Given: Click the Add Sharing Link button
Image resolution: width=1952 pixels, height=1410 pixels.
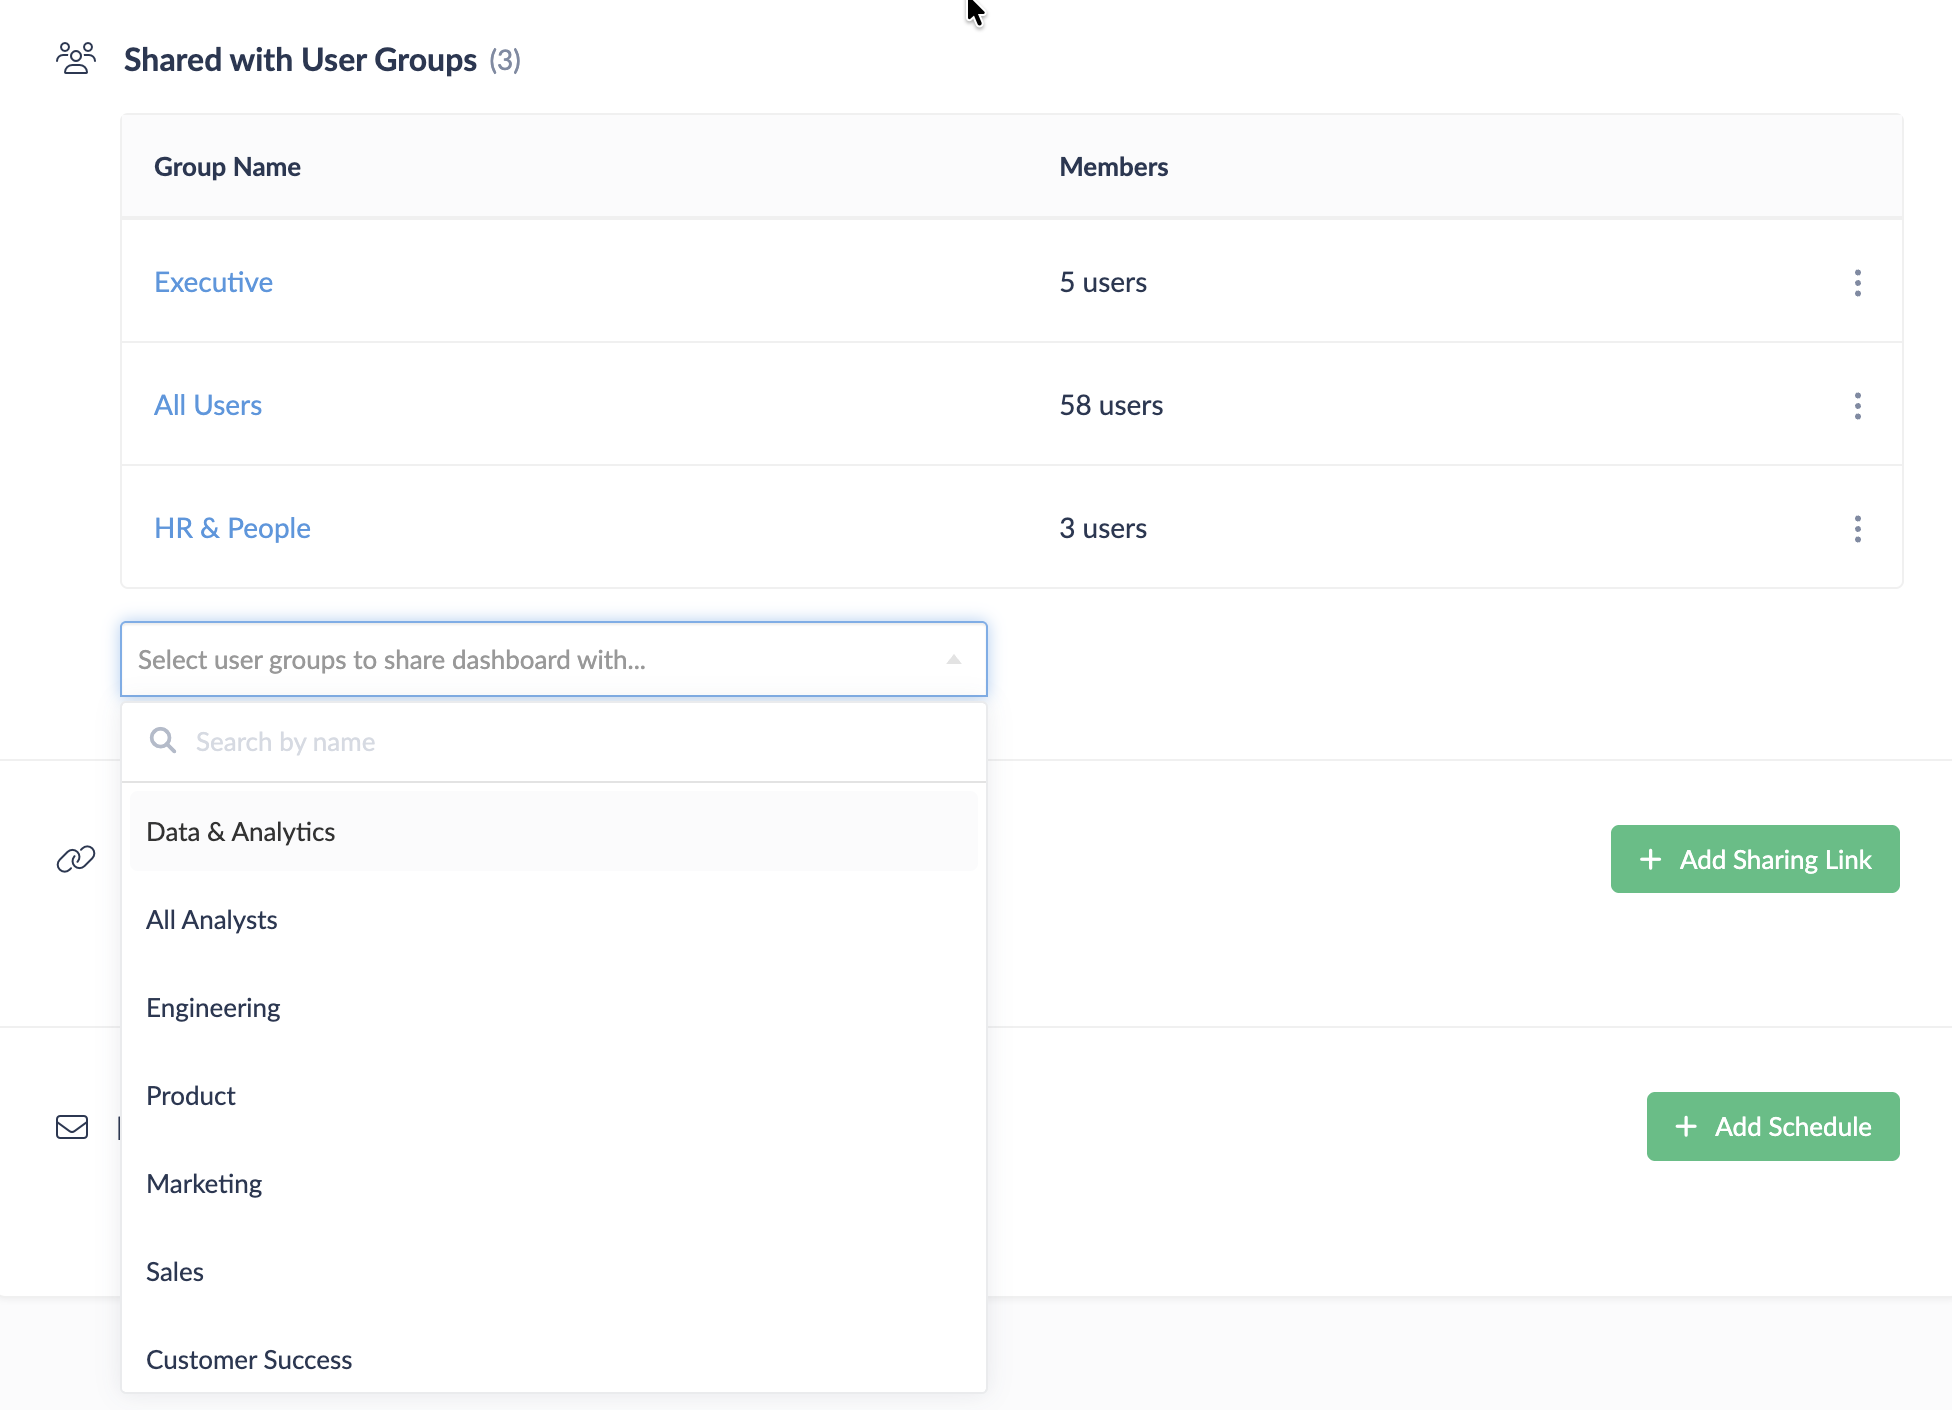Looking at the screenshot, I should pyautogui.click(x=1754, y=858).
